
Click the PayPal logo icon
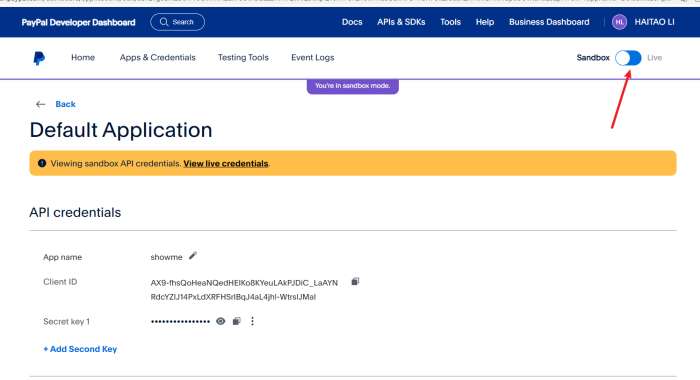click(x=39, y=58)
